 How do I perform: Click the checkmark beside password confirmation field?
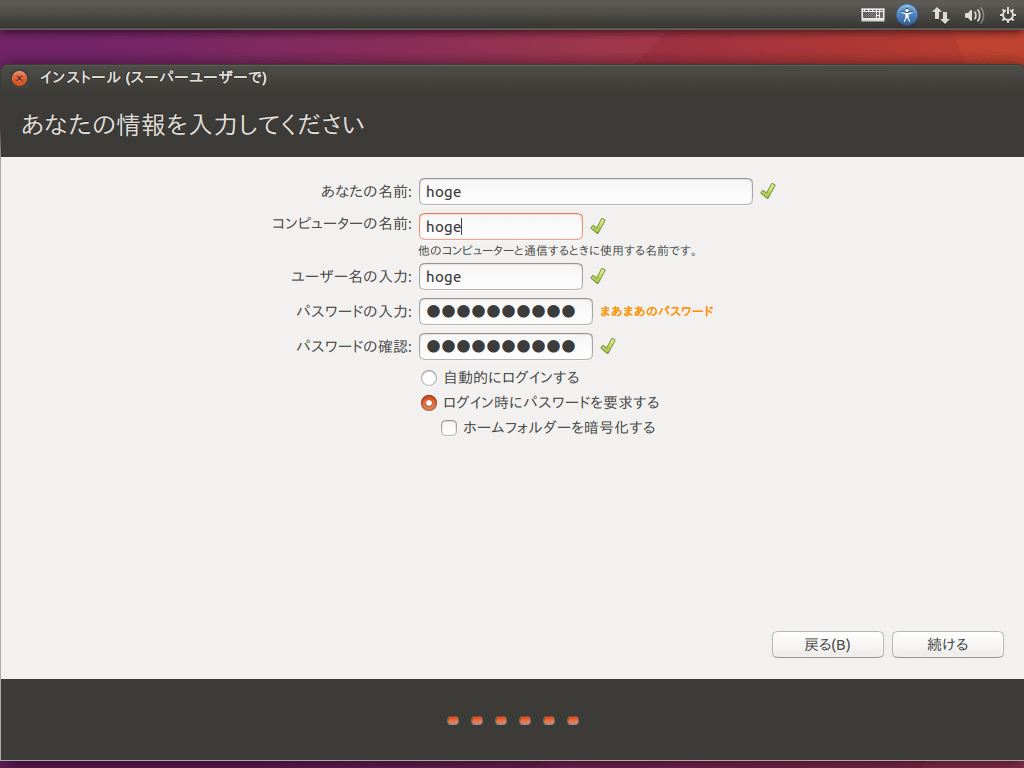[x=608, y=346]
